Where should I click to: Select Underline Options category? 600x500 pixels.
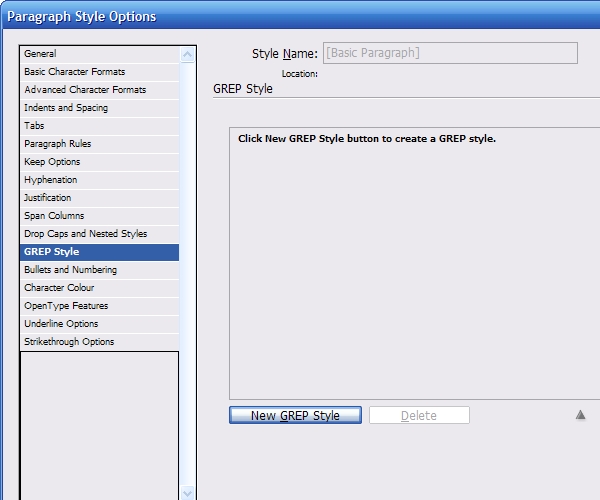tap(99, 324)
